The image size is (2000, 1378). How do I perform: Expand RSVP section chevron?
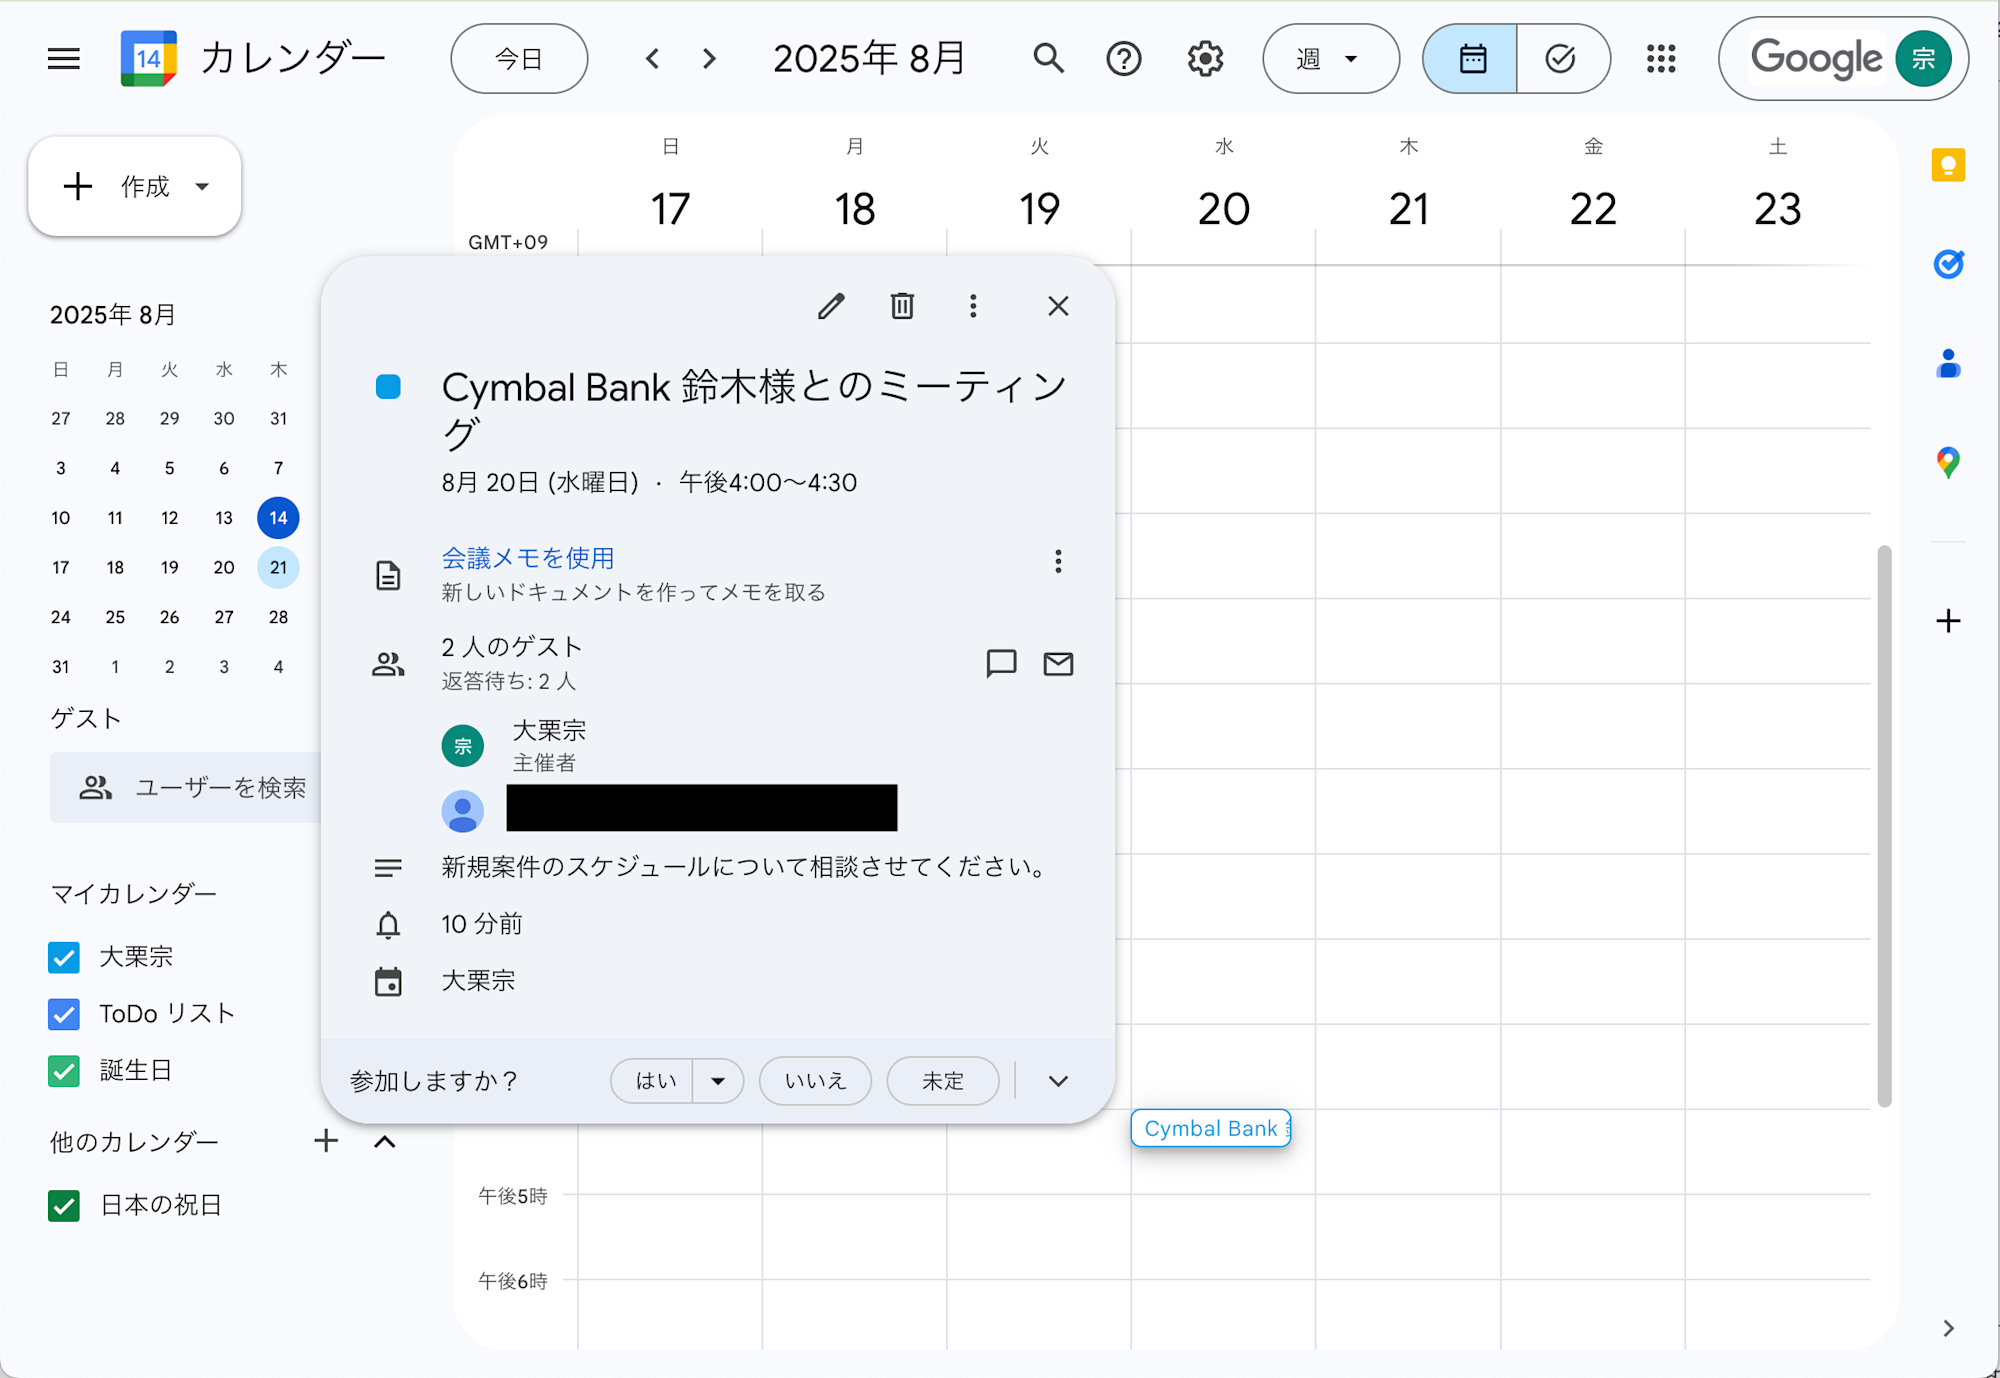1058,1081
